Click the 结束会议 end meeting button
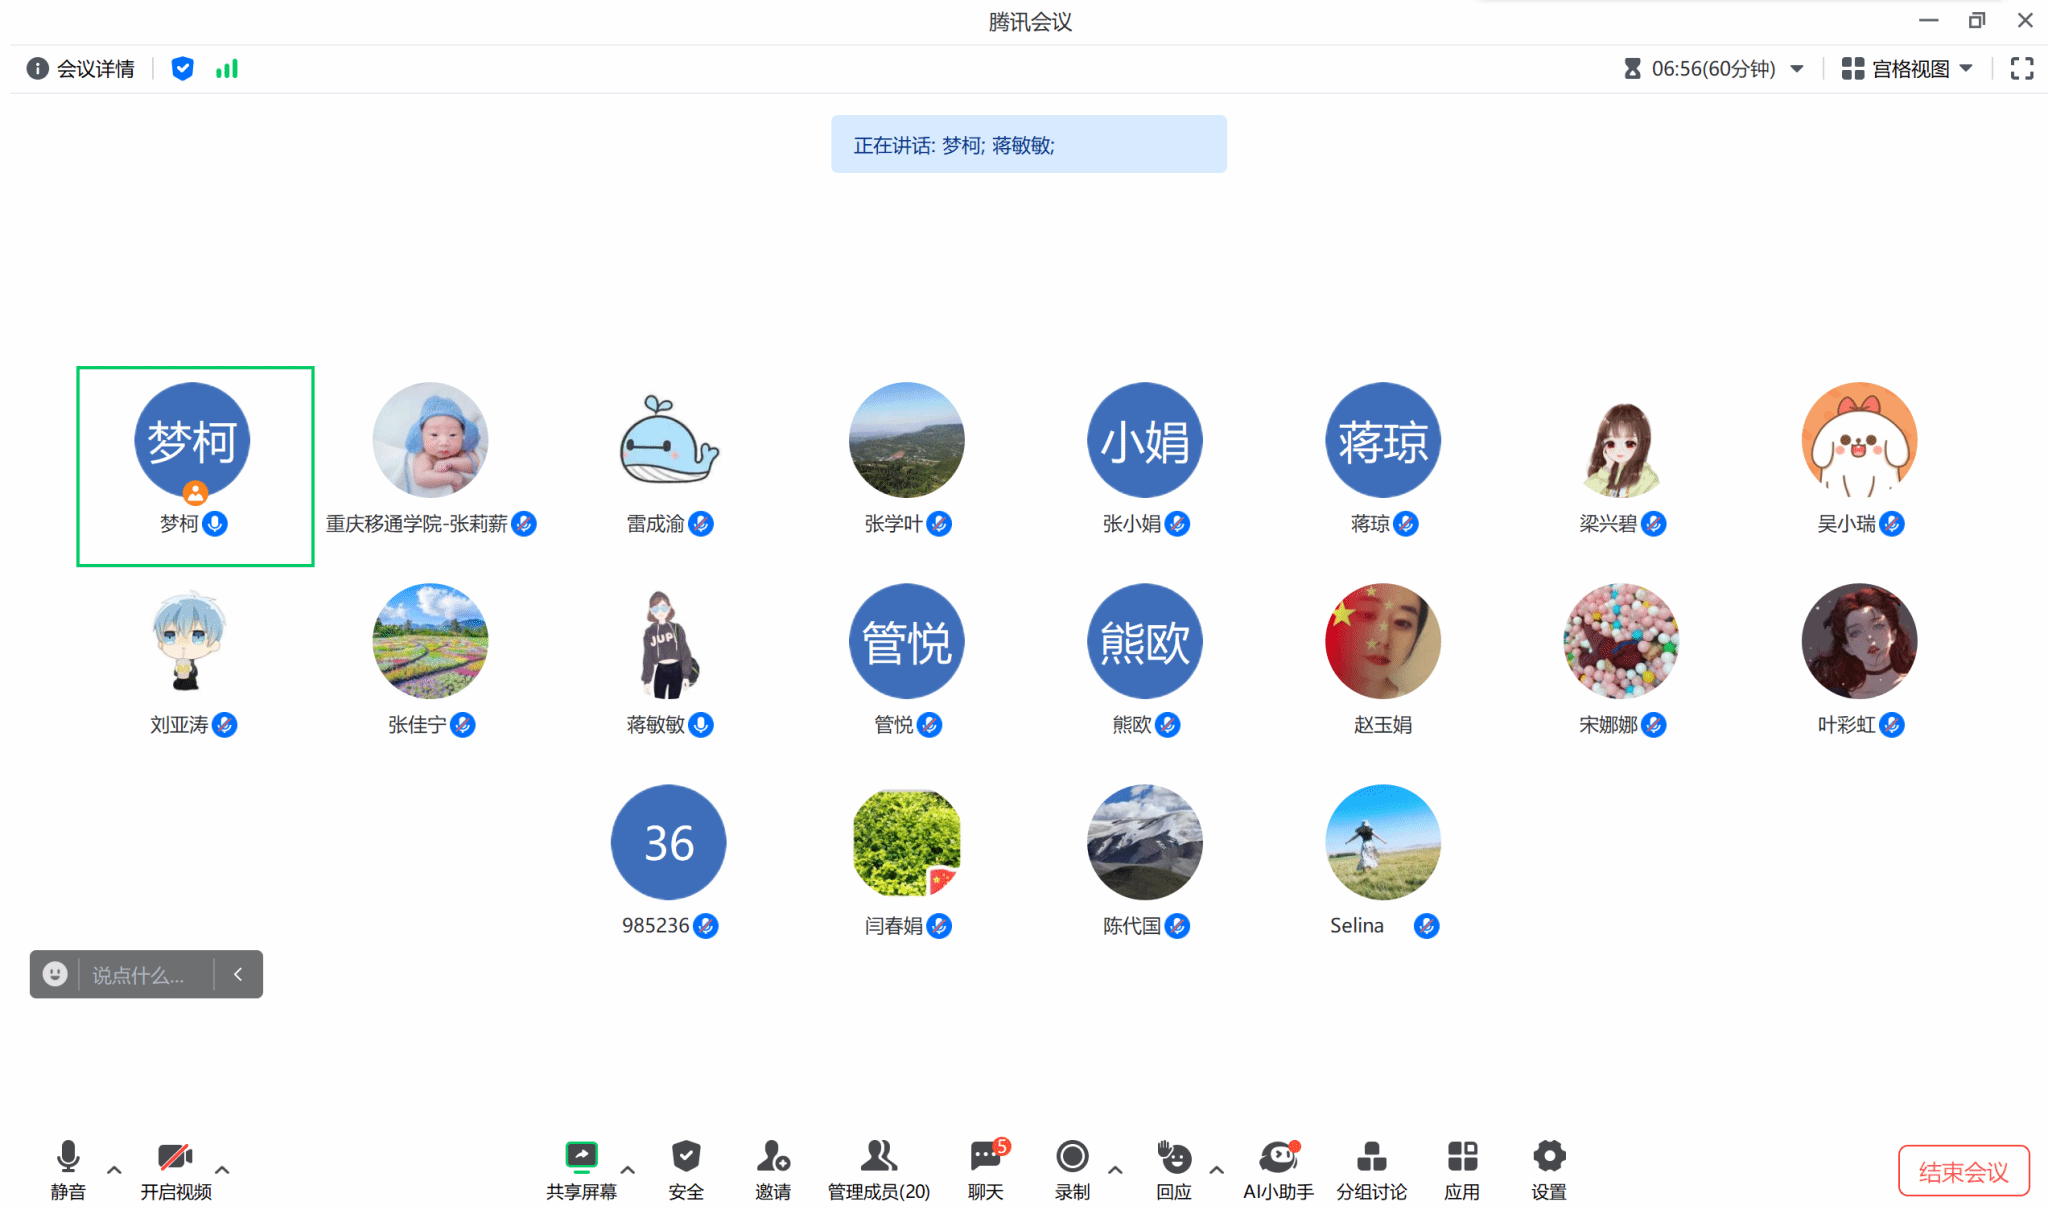The height and width of the screenshot is (1210, 2048). click(x=1964, y=1171)
